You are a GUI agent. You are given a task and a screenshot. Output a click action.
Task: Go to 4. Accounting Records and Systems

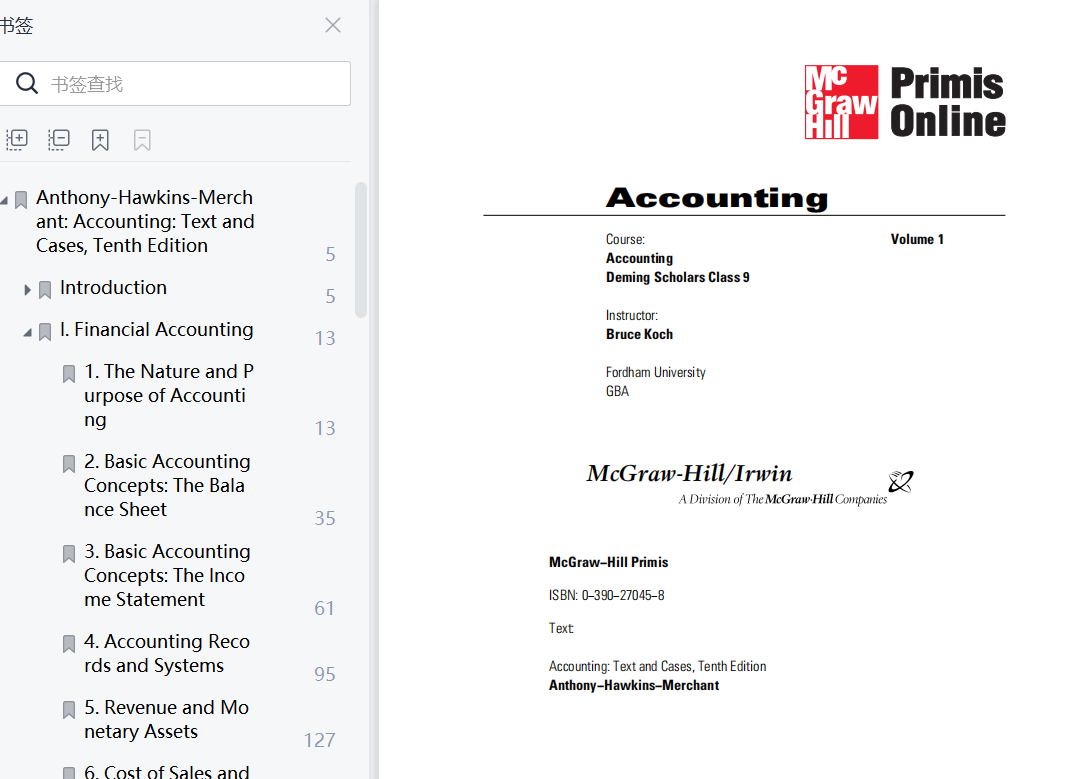(x=167, y=653)
